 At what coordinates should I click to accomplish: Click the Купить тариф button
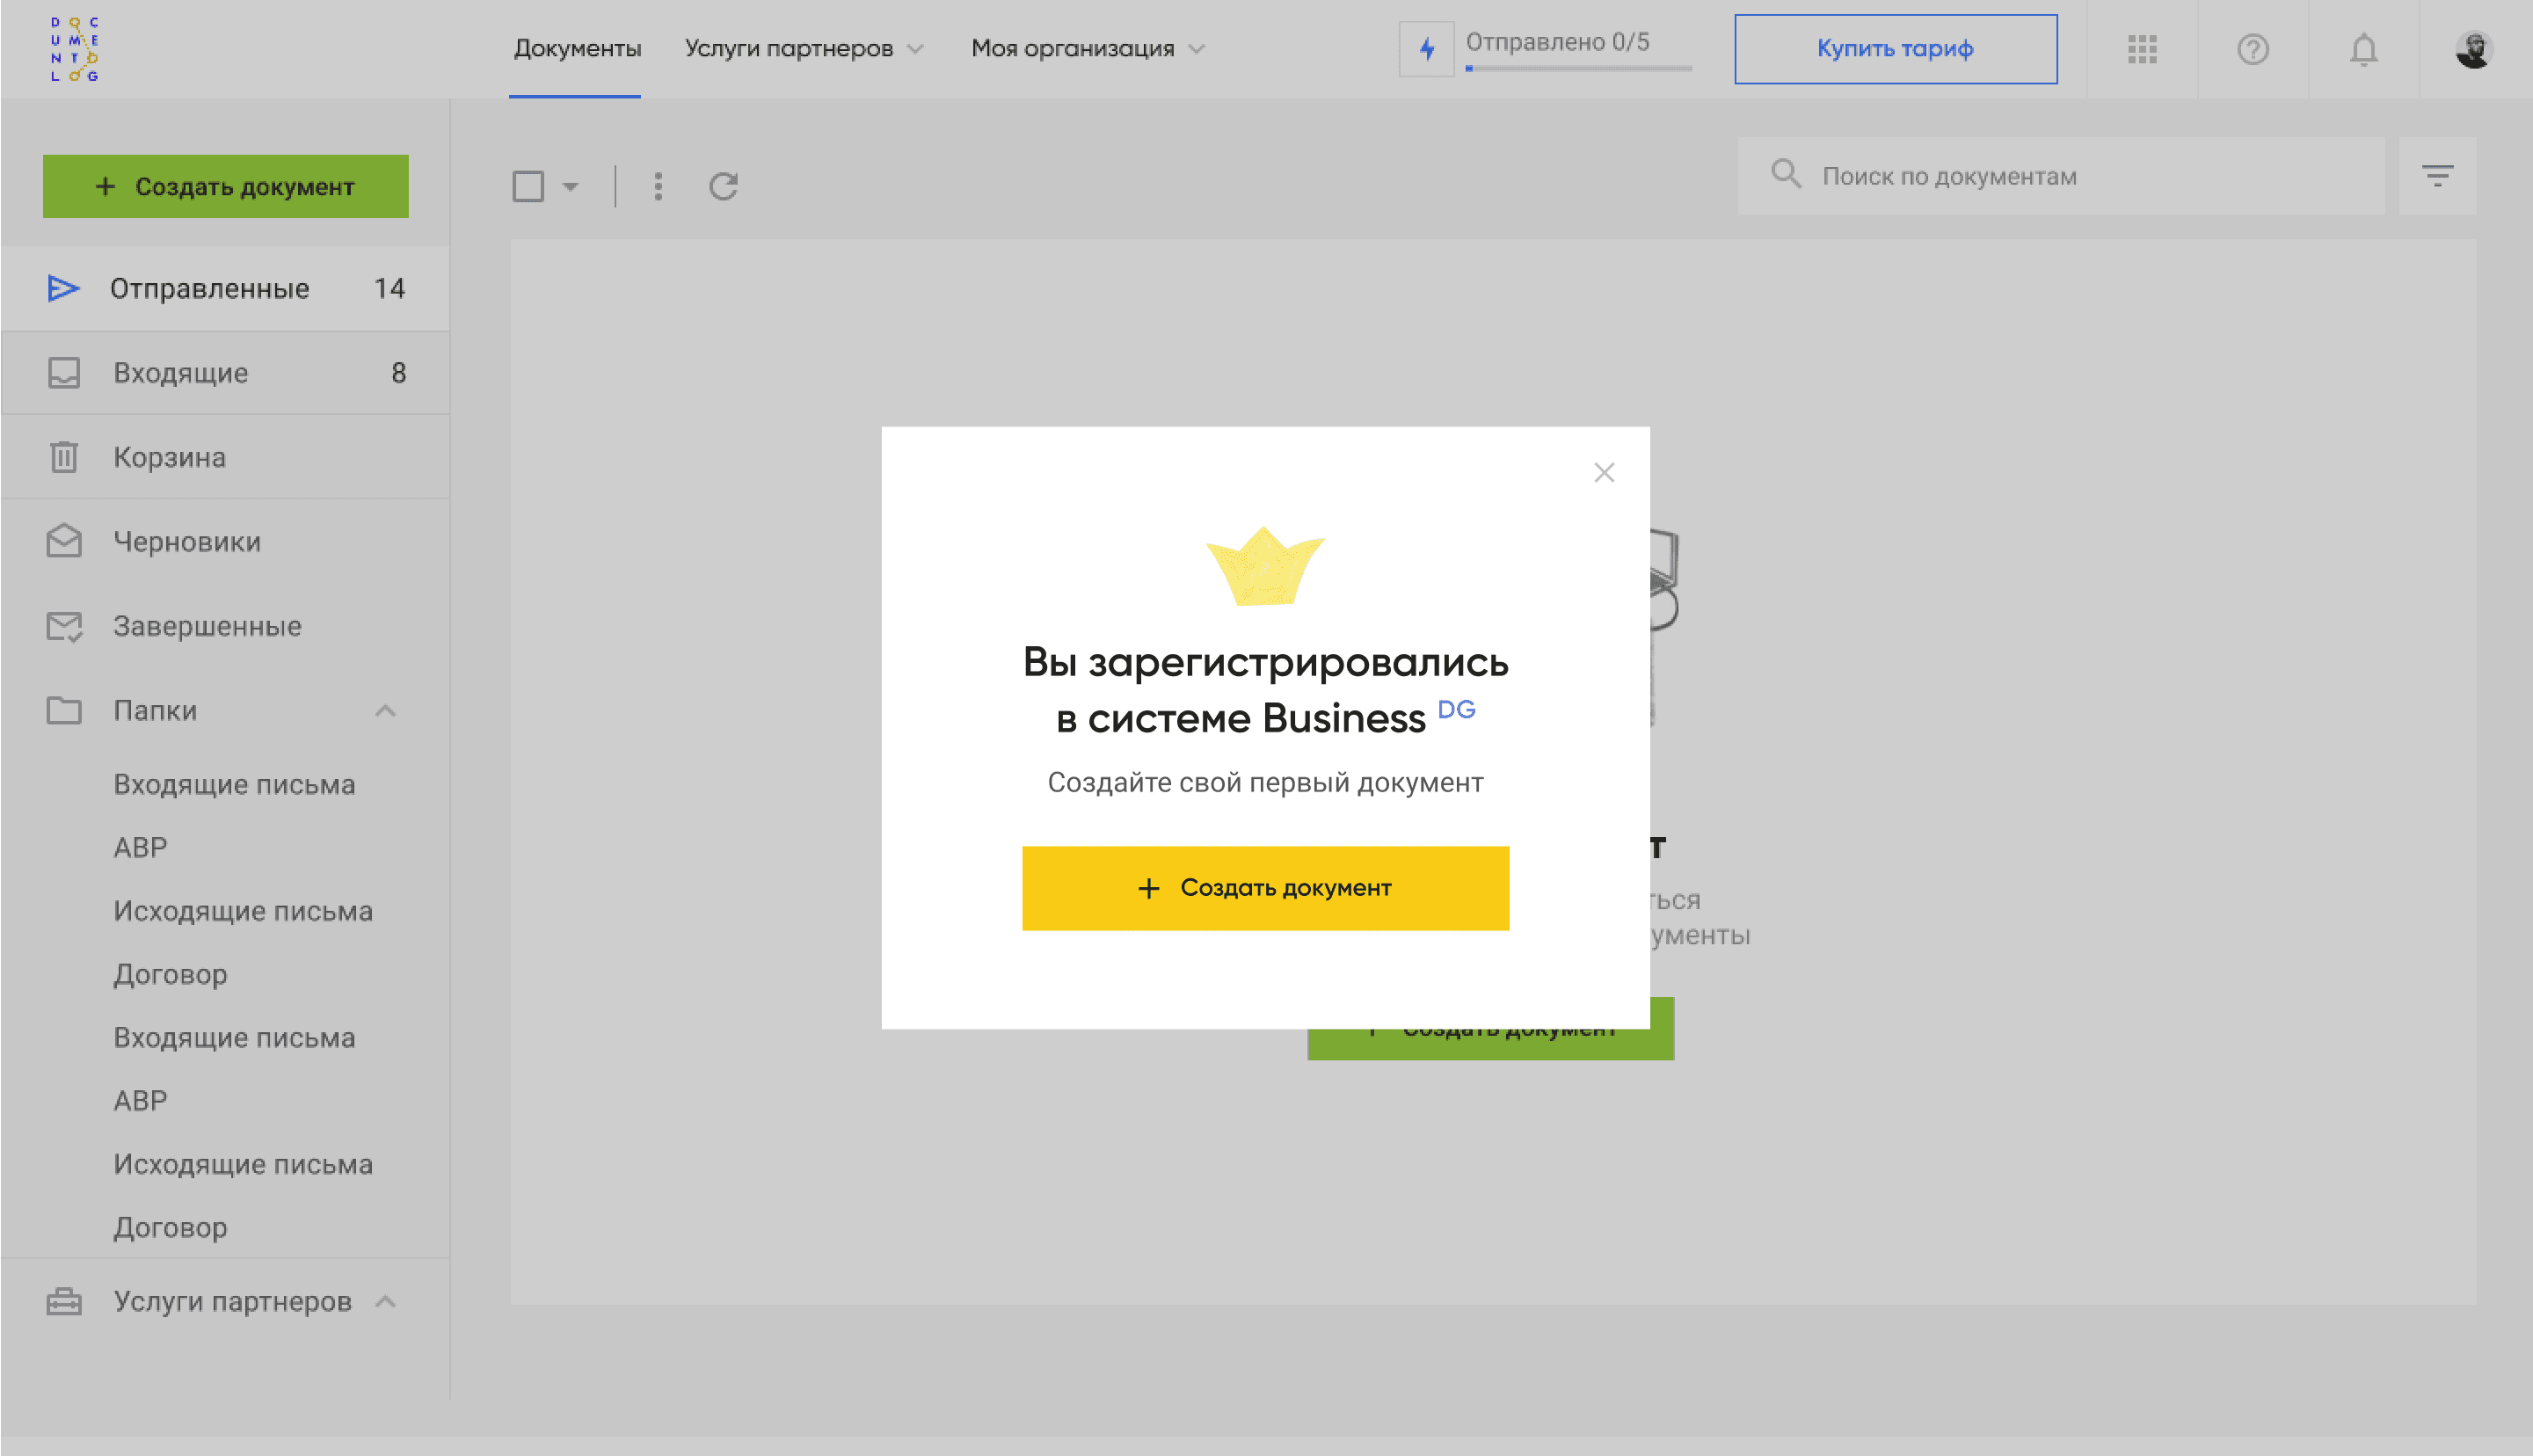1895,48
